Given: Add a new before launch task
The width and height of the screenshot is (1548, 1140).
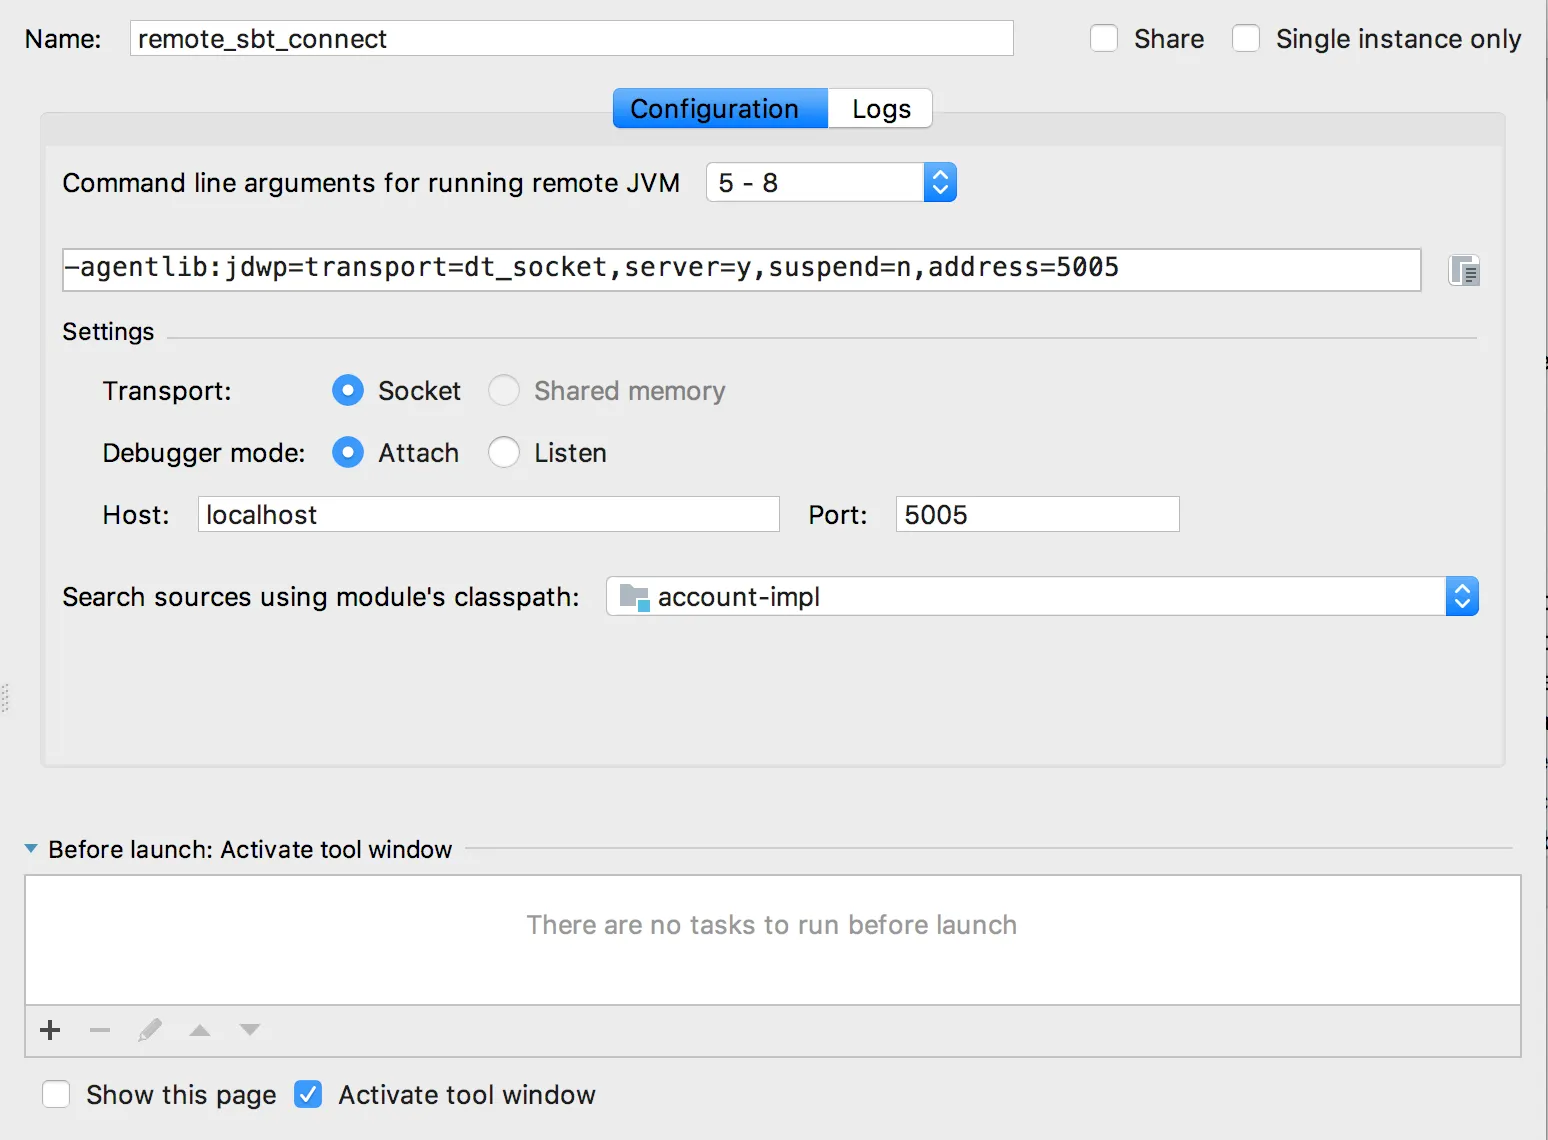Looking at the screenshot, I should pos(50,1030).
